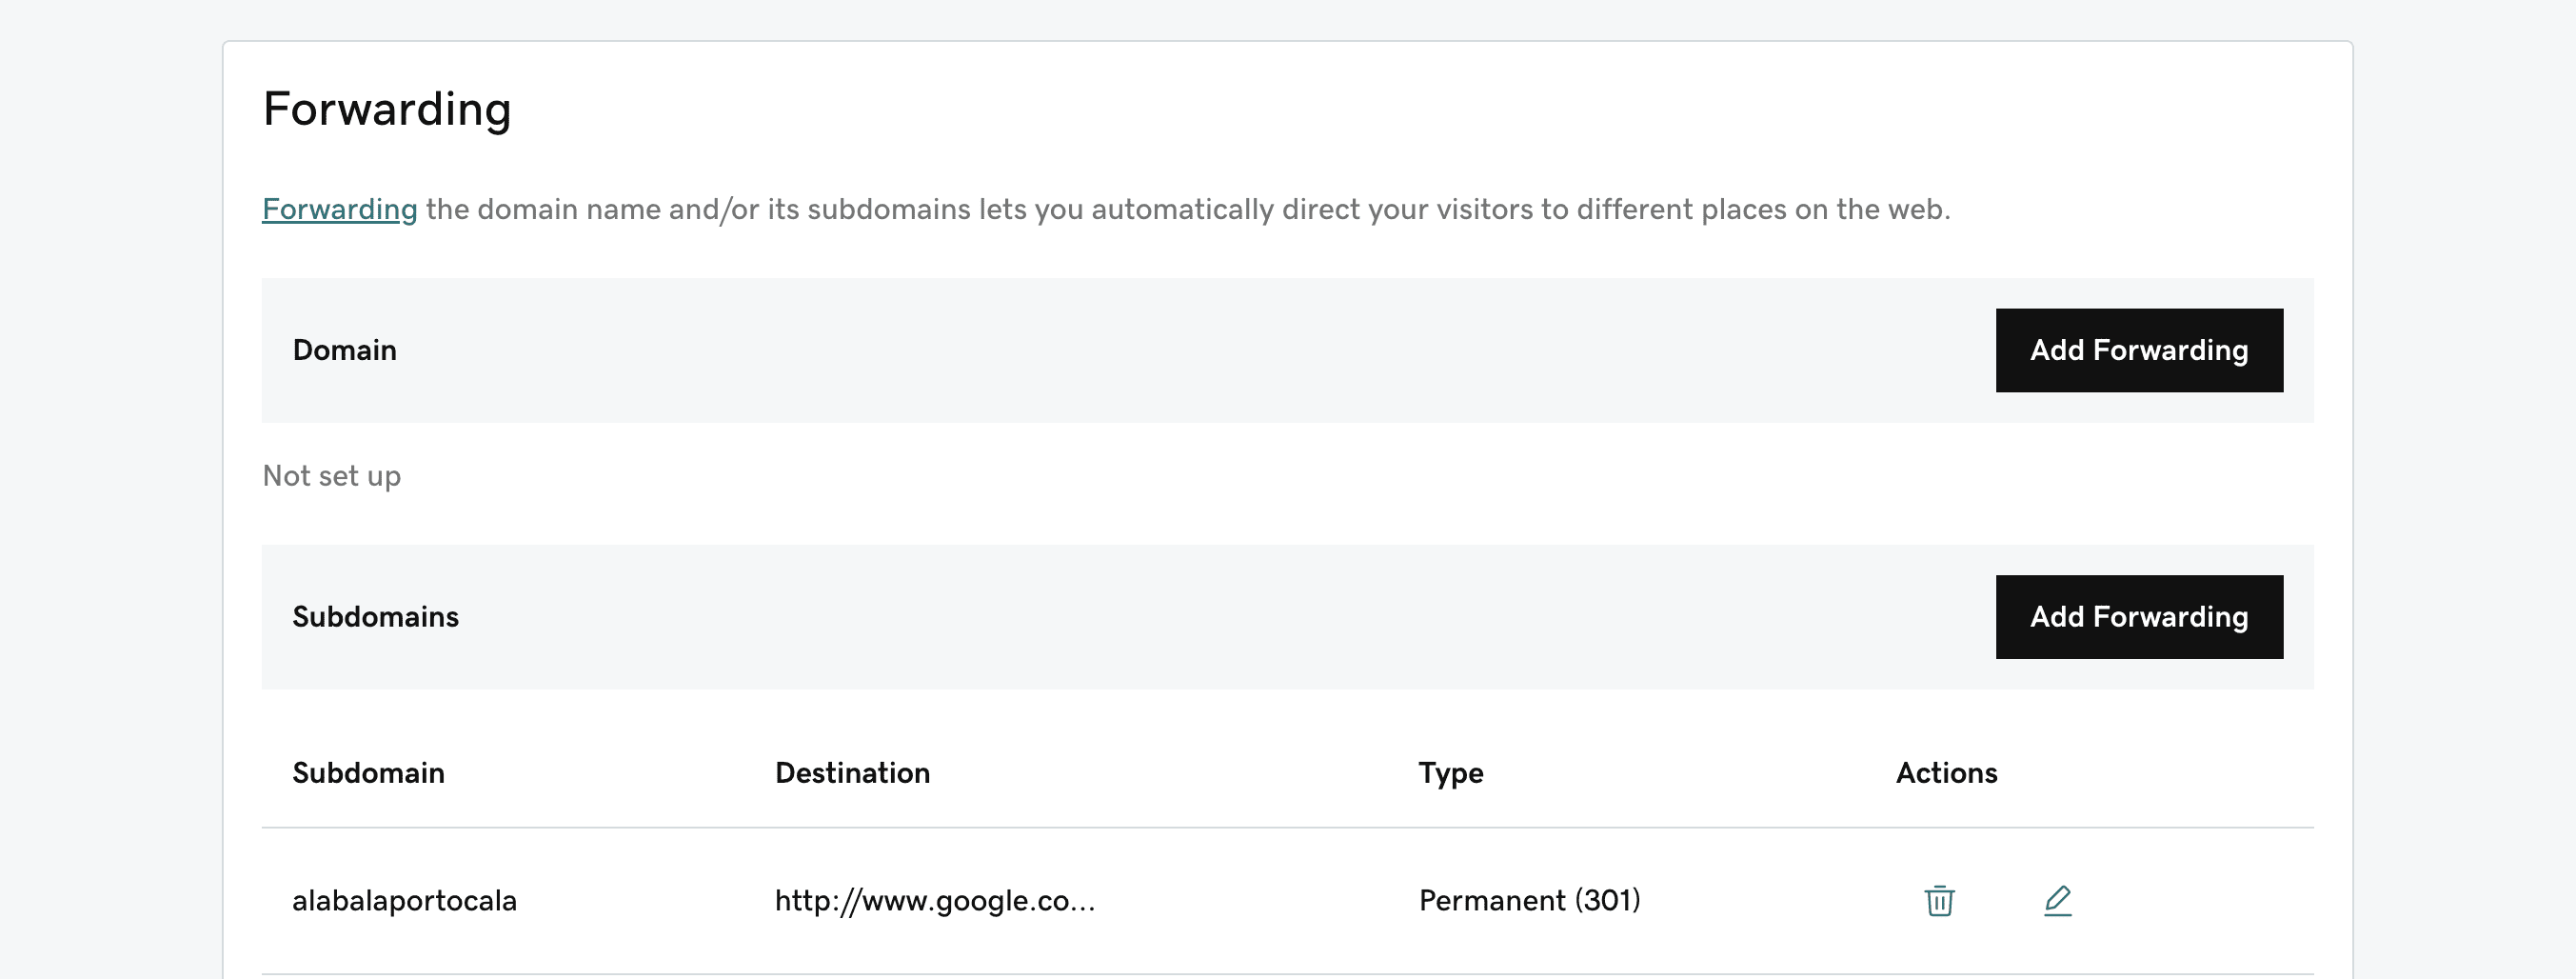This screenshot has height=979, width=2576.
Task: Edit the alabalaportocala forwarding with pencil icon
Action: pyautogui.click(x=2057, y=900)
